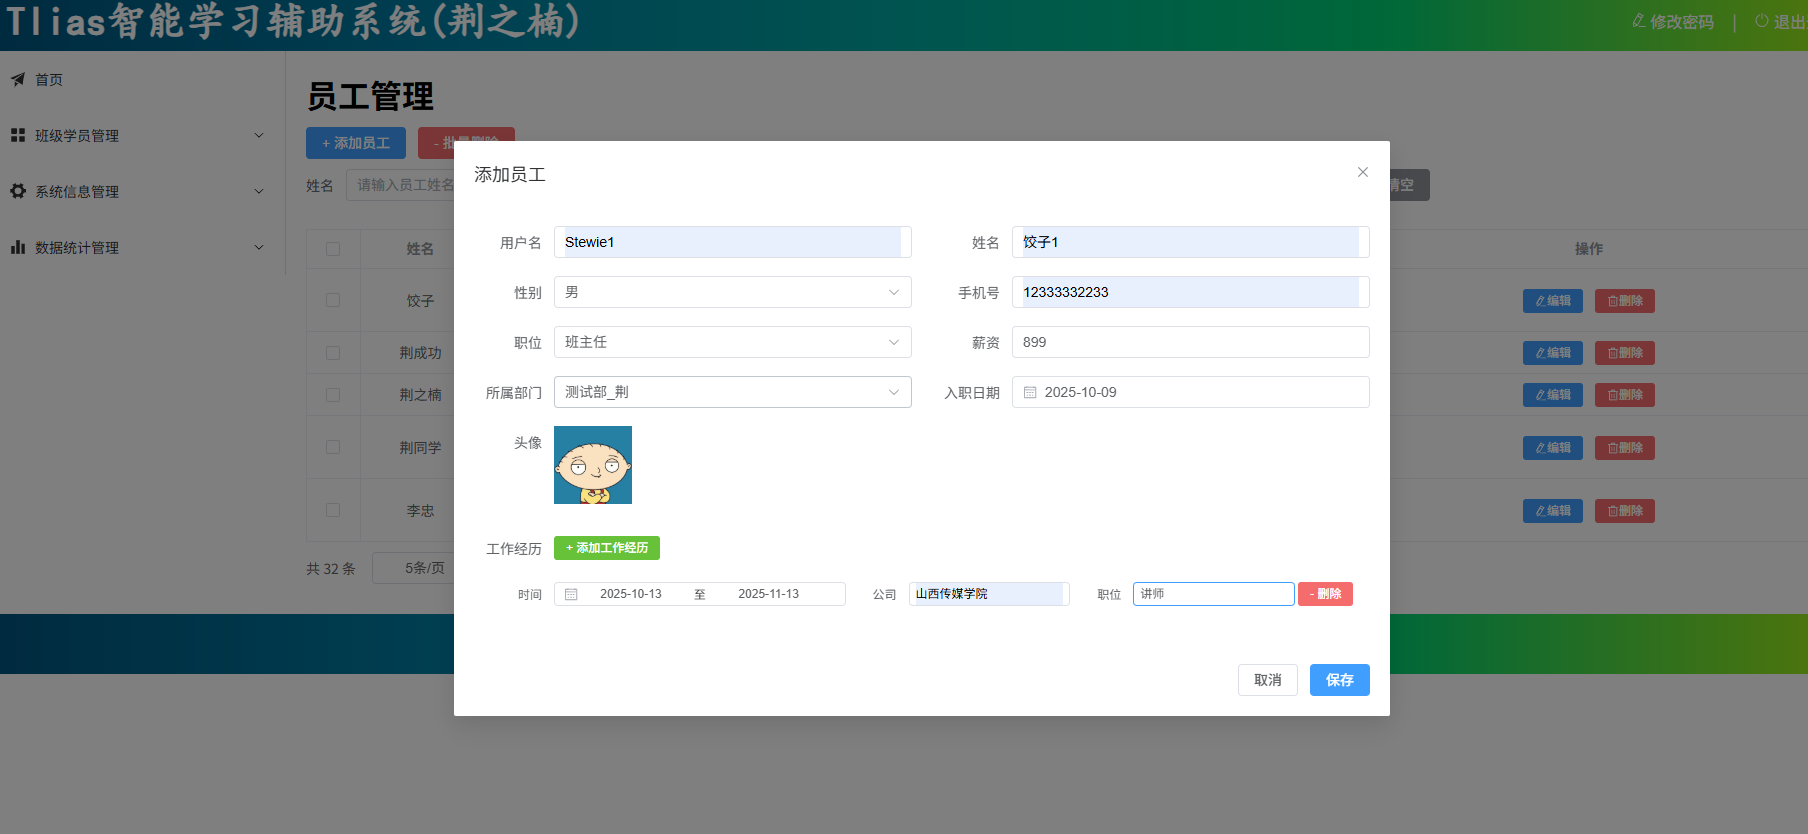
Task: Click the 薪资 salary input field
Action: pyautogui.click(x=1190, y=342)
